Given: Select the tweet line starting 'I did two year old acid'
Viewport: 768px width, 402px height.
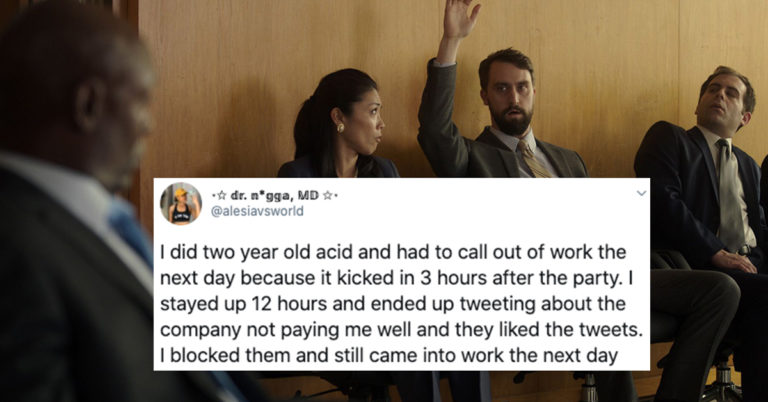Looking at the screenshot, I should [x=393, y=252].
